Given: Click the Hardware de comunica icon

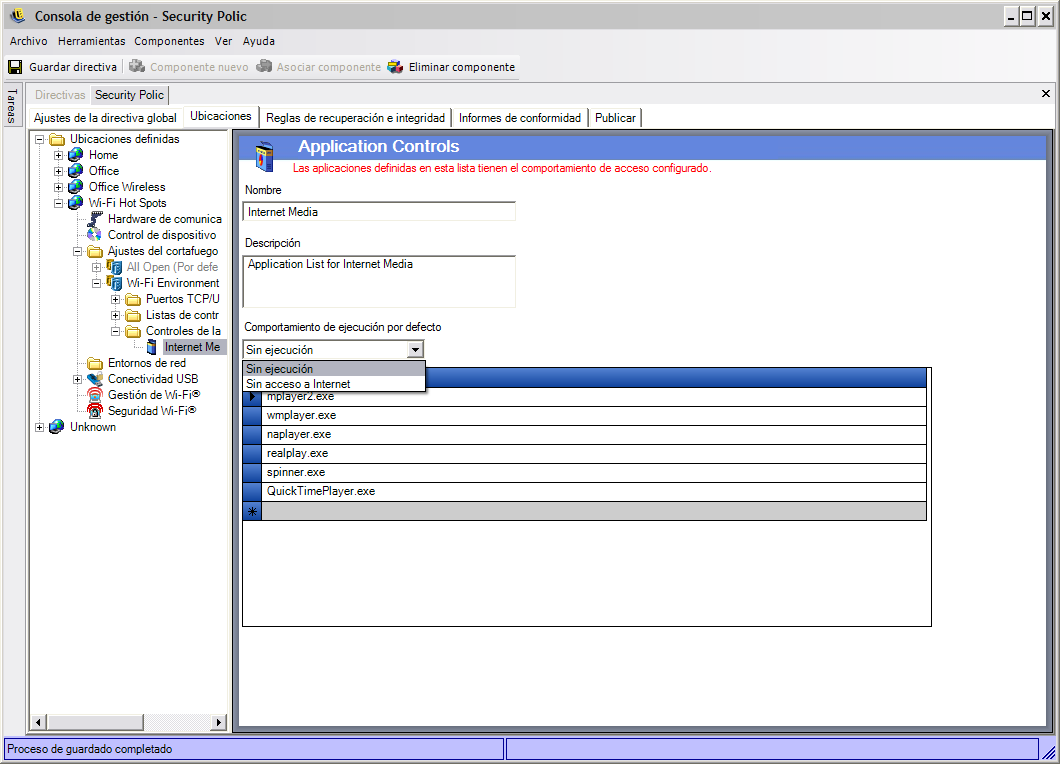Looking at the screenshot, I should [x=95, y=219].
